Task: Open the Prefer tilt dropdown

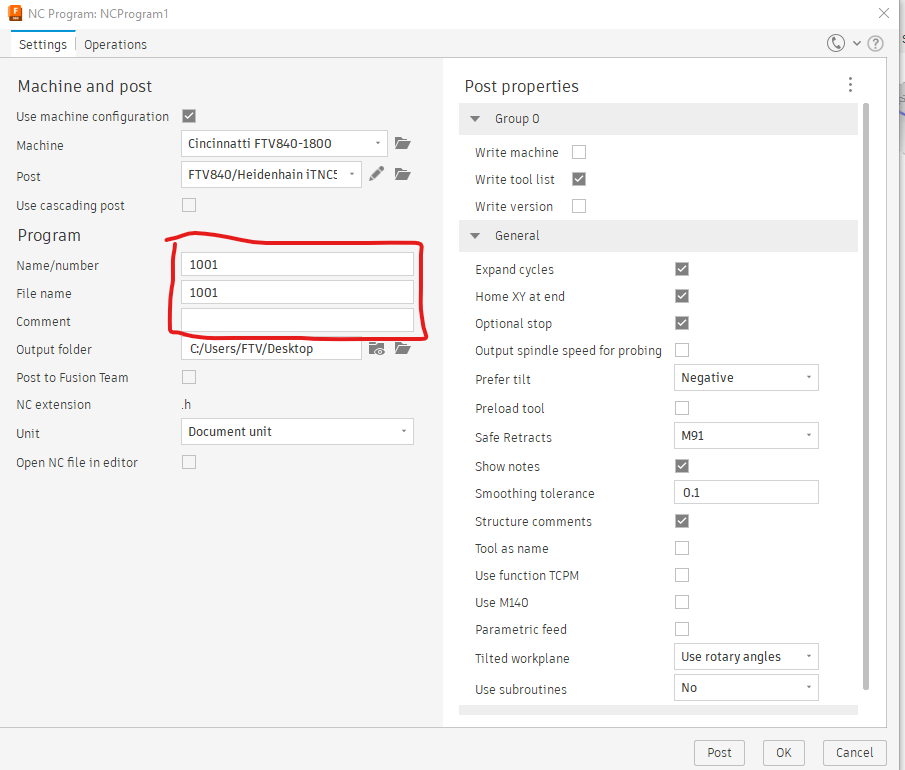Action: pos(746,377)
